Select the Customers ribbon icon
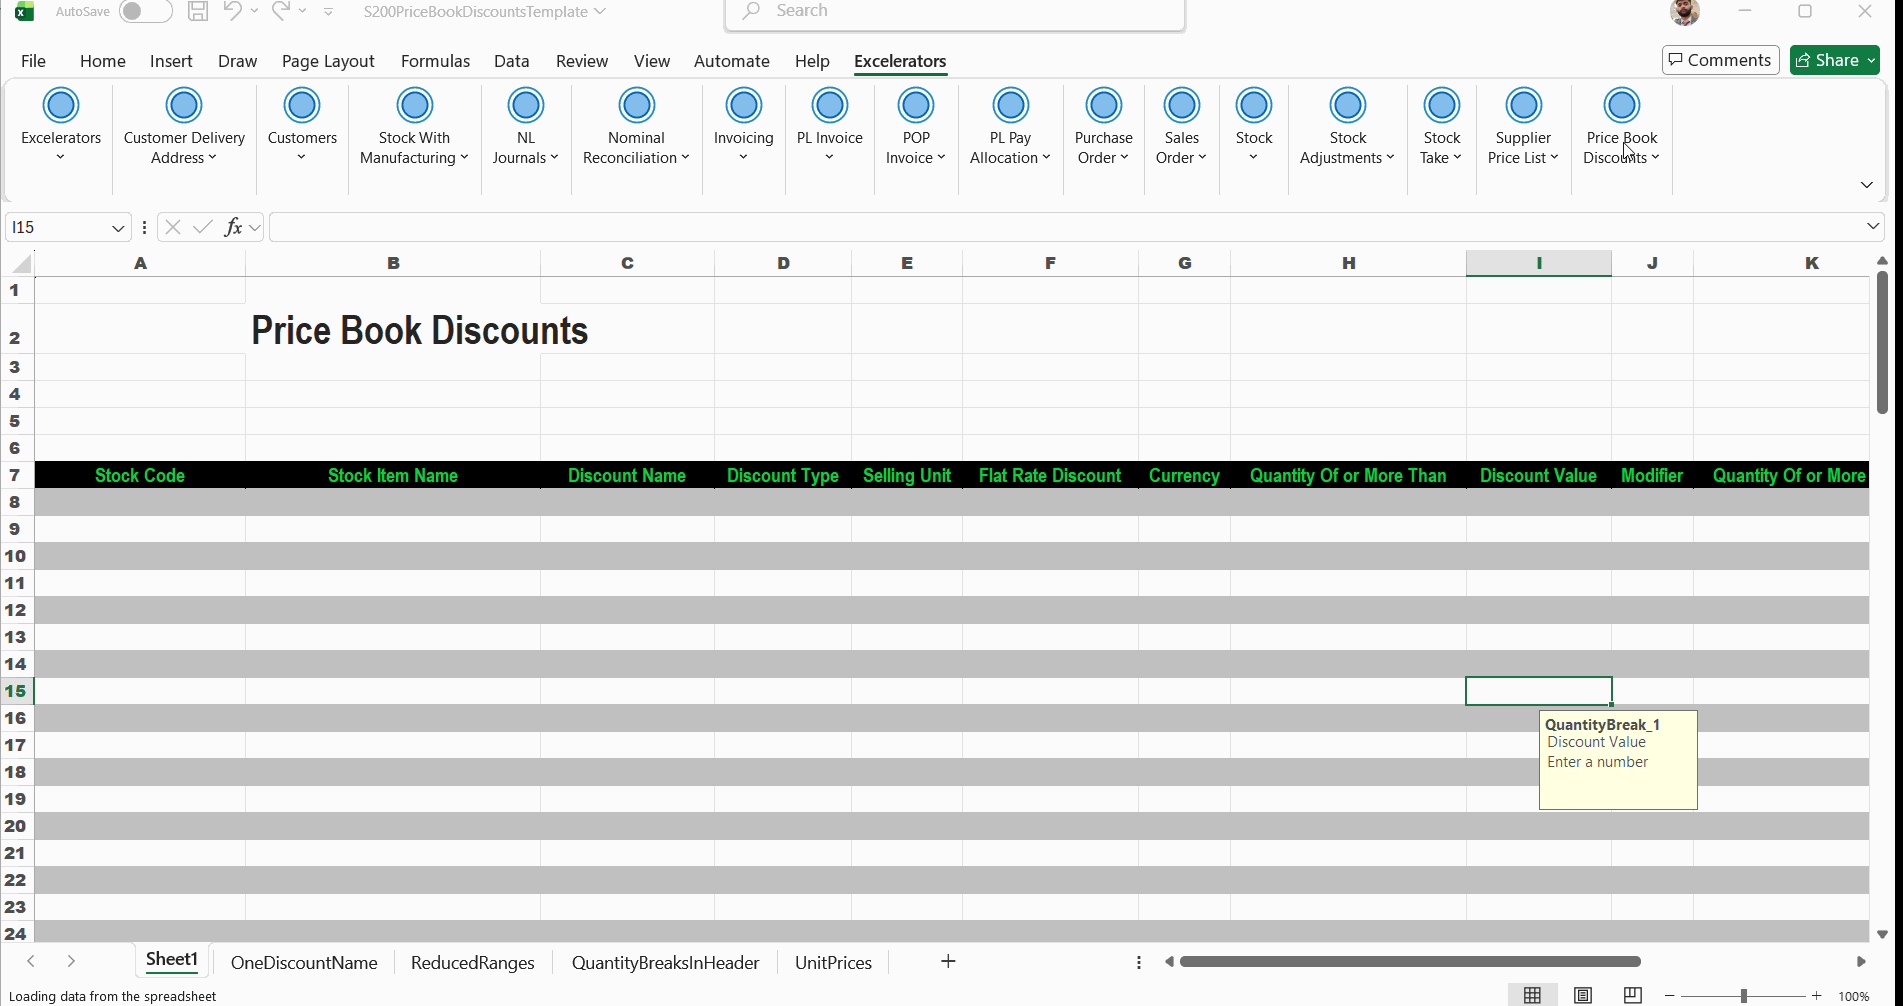The image size is (1903, 1006). 302,106
